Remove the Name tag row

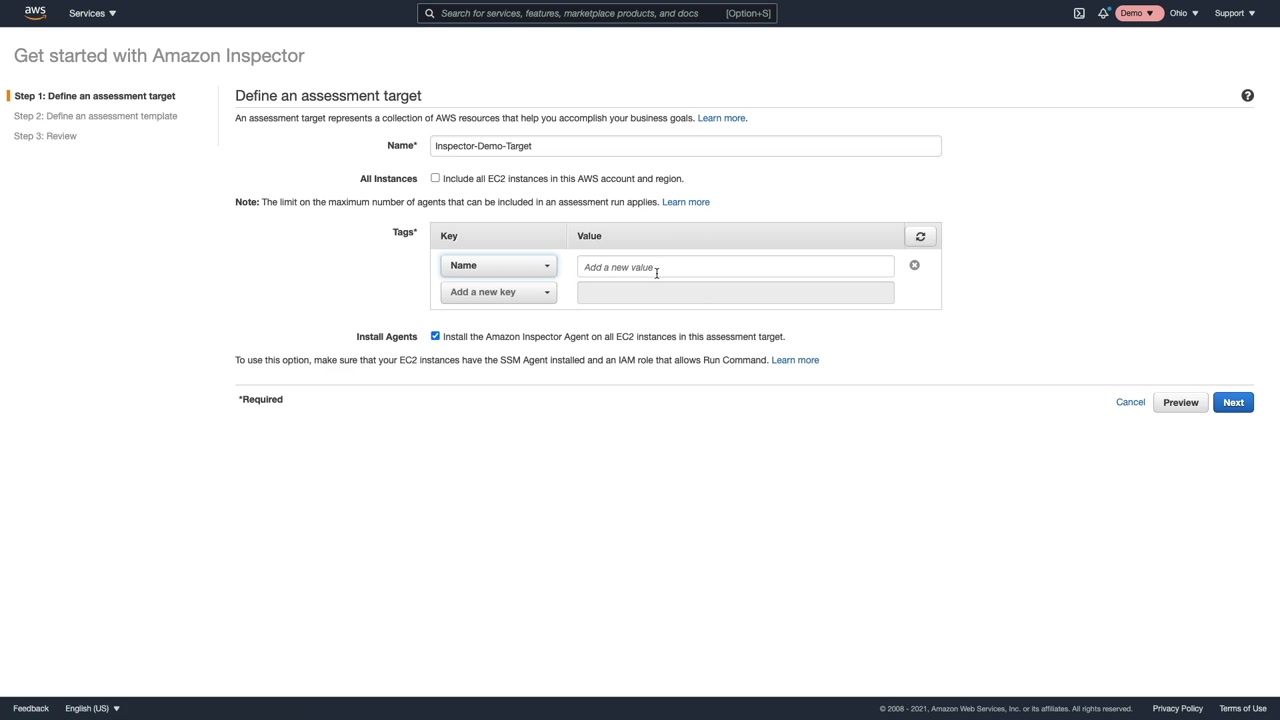pos(914,265)
